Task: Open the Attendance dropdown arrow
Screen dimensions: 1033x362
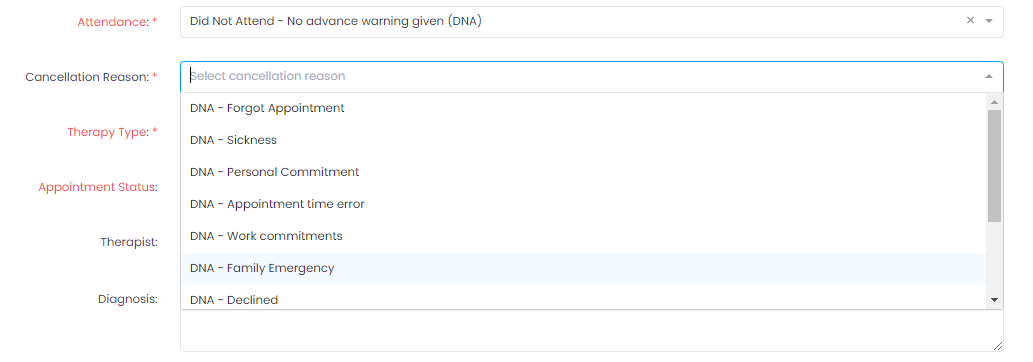Action: pos(988,21)
